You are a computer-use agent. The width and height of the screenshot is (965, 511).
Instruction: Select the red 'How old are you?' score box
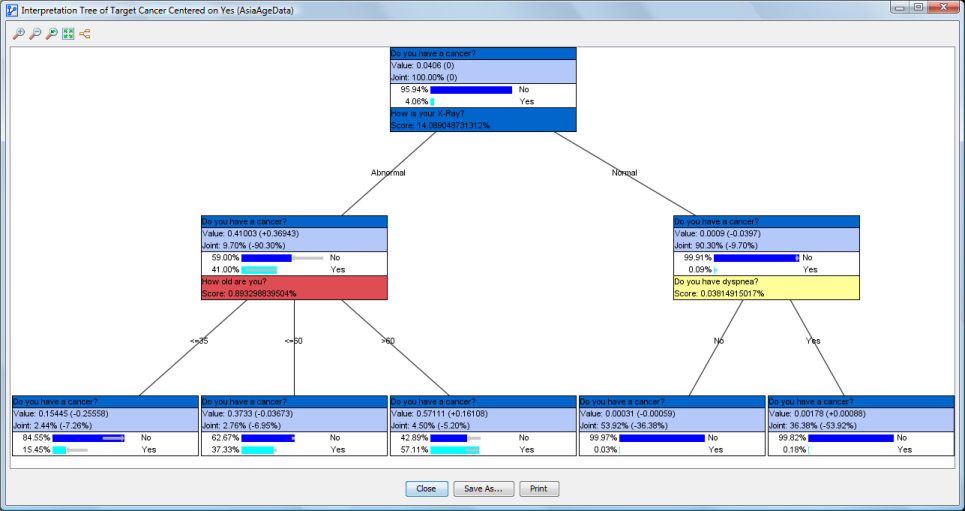294,287
